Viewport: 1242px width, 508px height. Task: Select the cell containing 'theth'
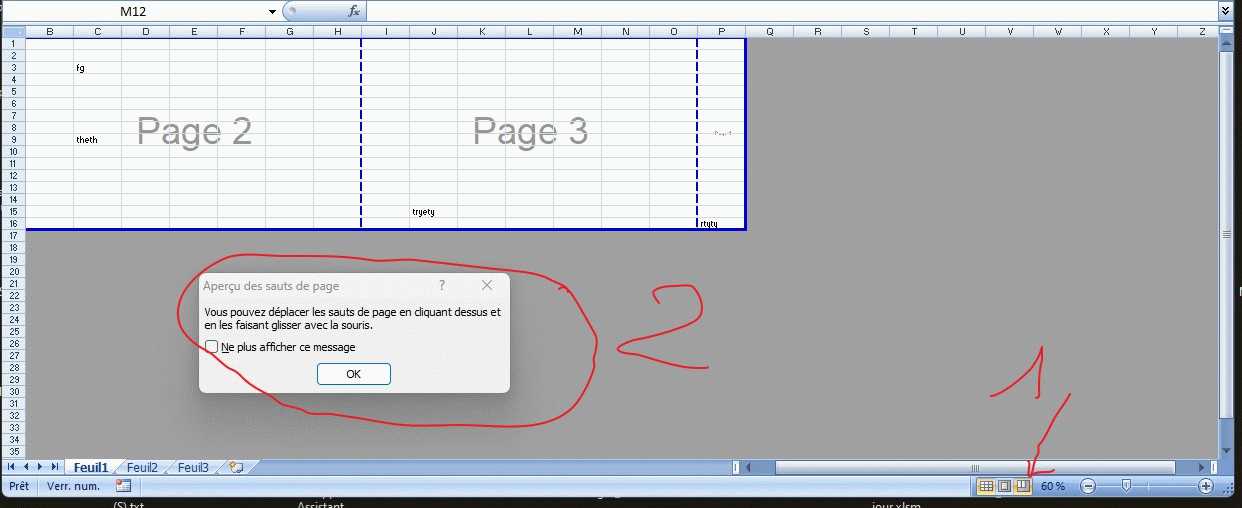coord(97,140)
